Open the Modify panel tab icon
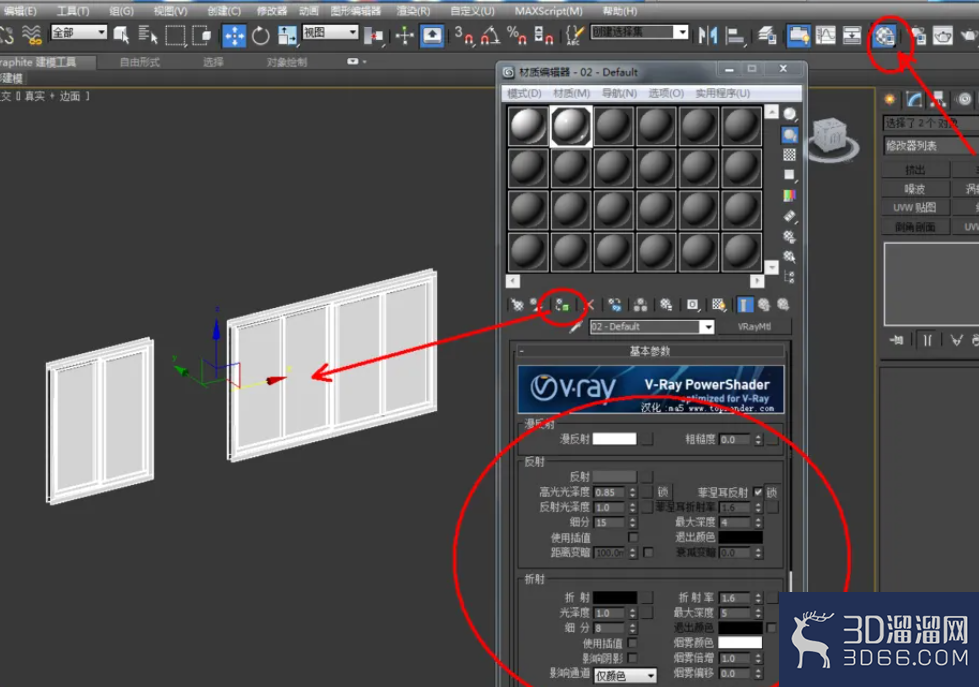The image size is (979, 687). [915, 99]
